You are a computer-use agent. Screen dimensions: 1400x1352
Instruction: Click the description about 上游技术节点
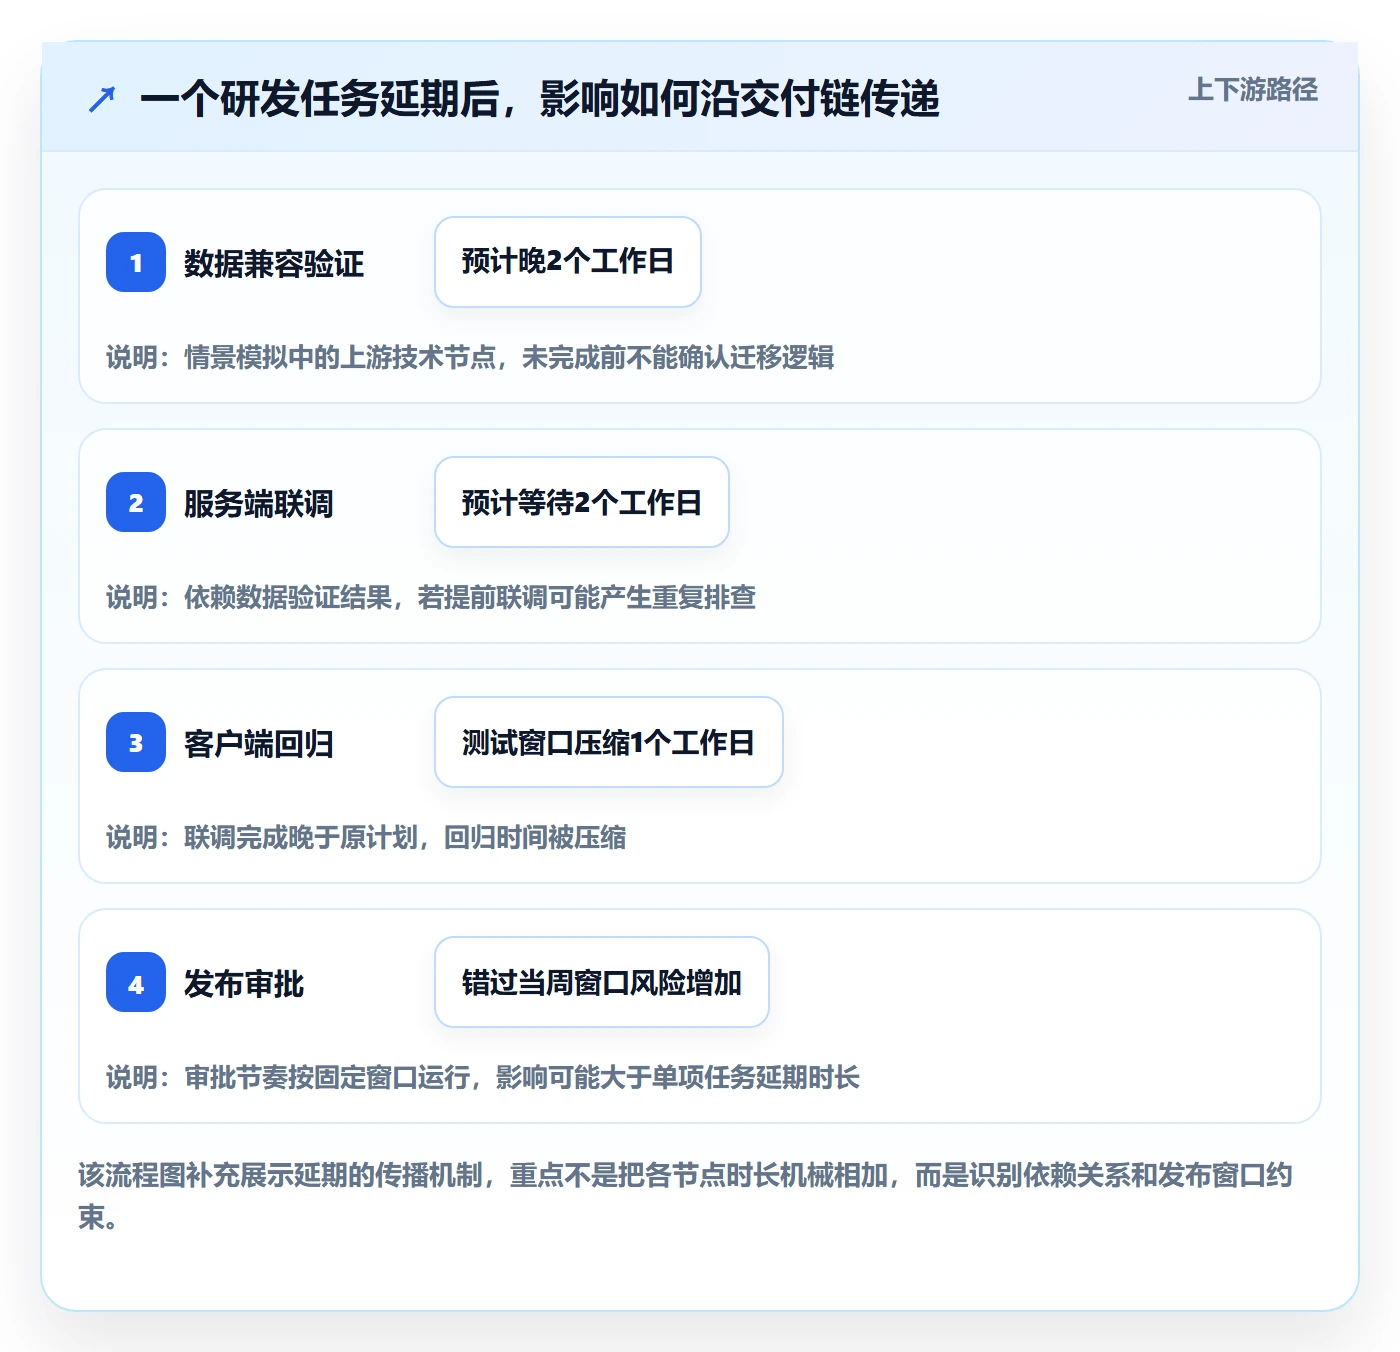[x=470, y=358]
